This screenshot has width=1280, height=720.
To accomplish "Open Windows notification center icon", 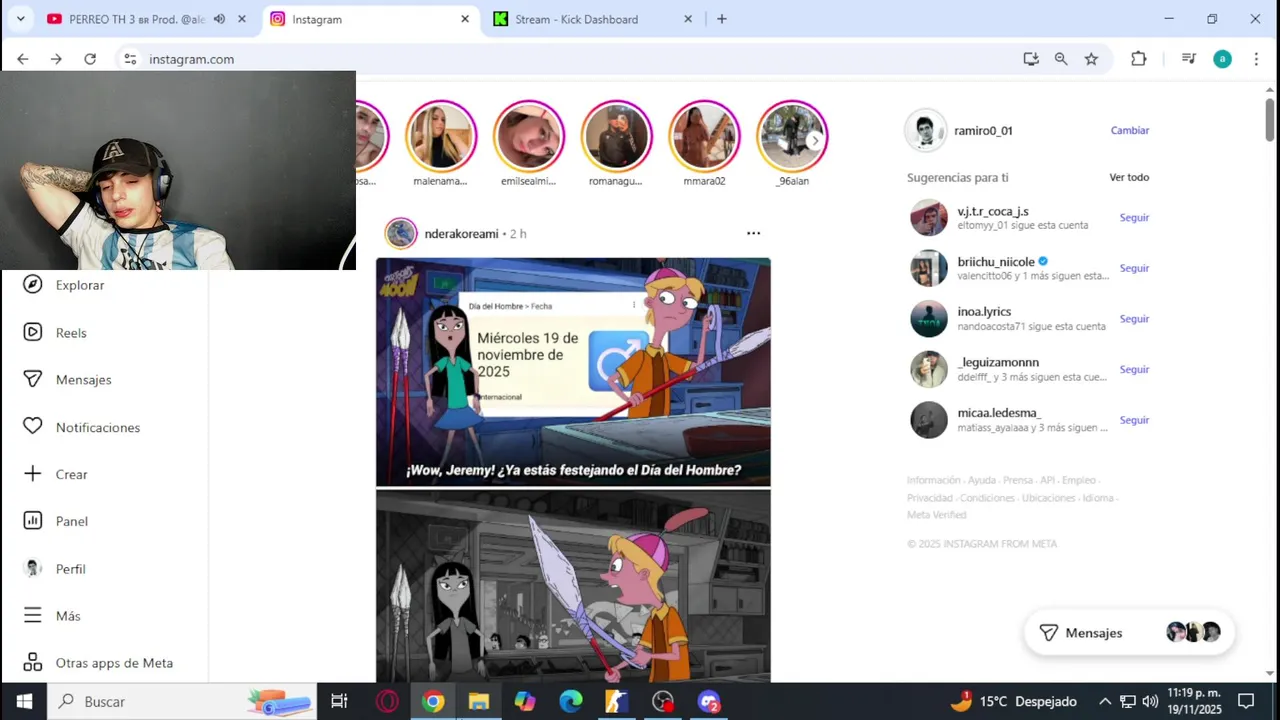I will point(1246,702).
